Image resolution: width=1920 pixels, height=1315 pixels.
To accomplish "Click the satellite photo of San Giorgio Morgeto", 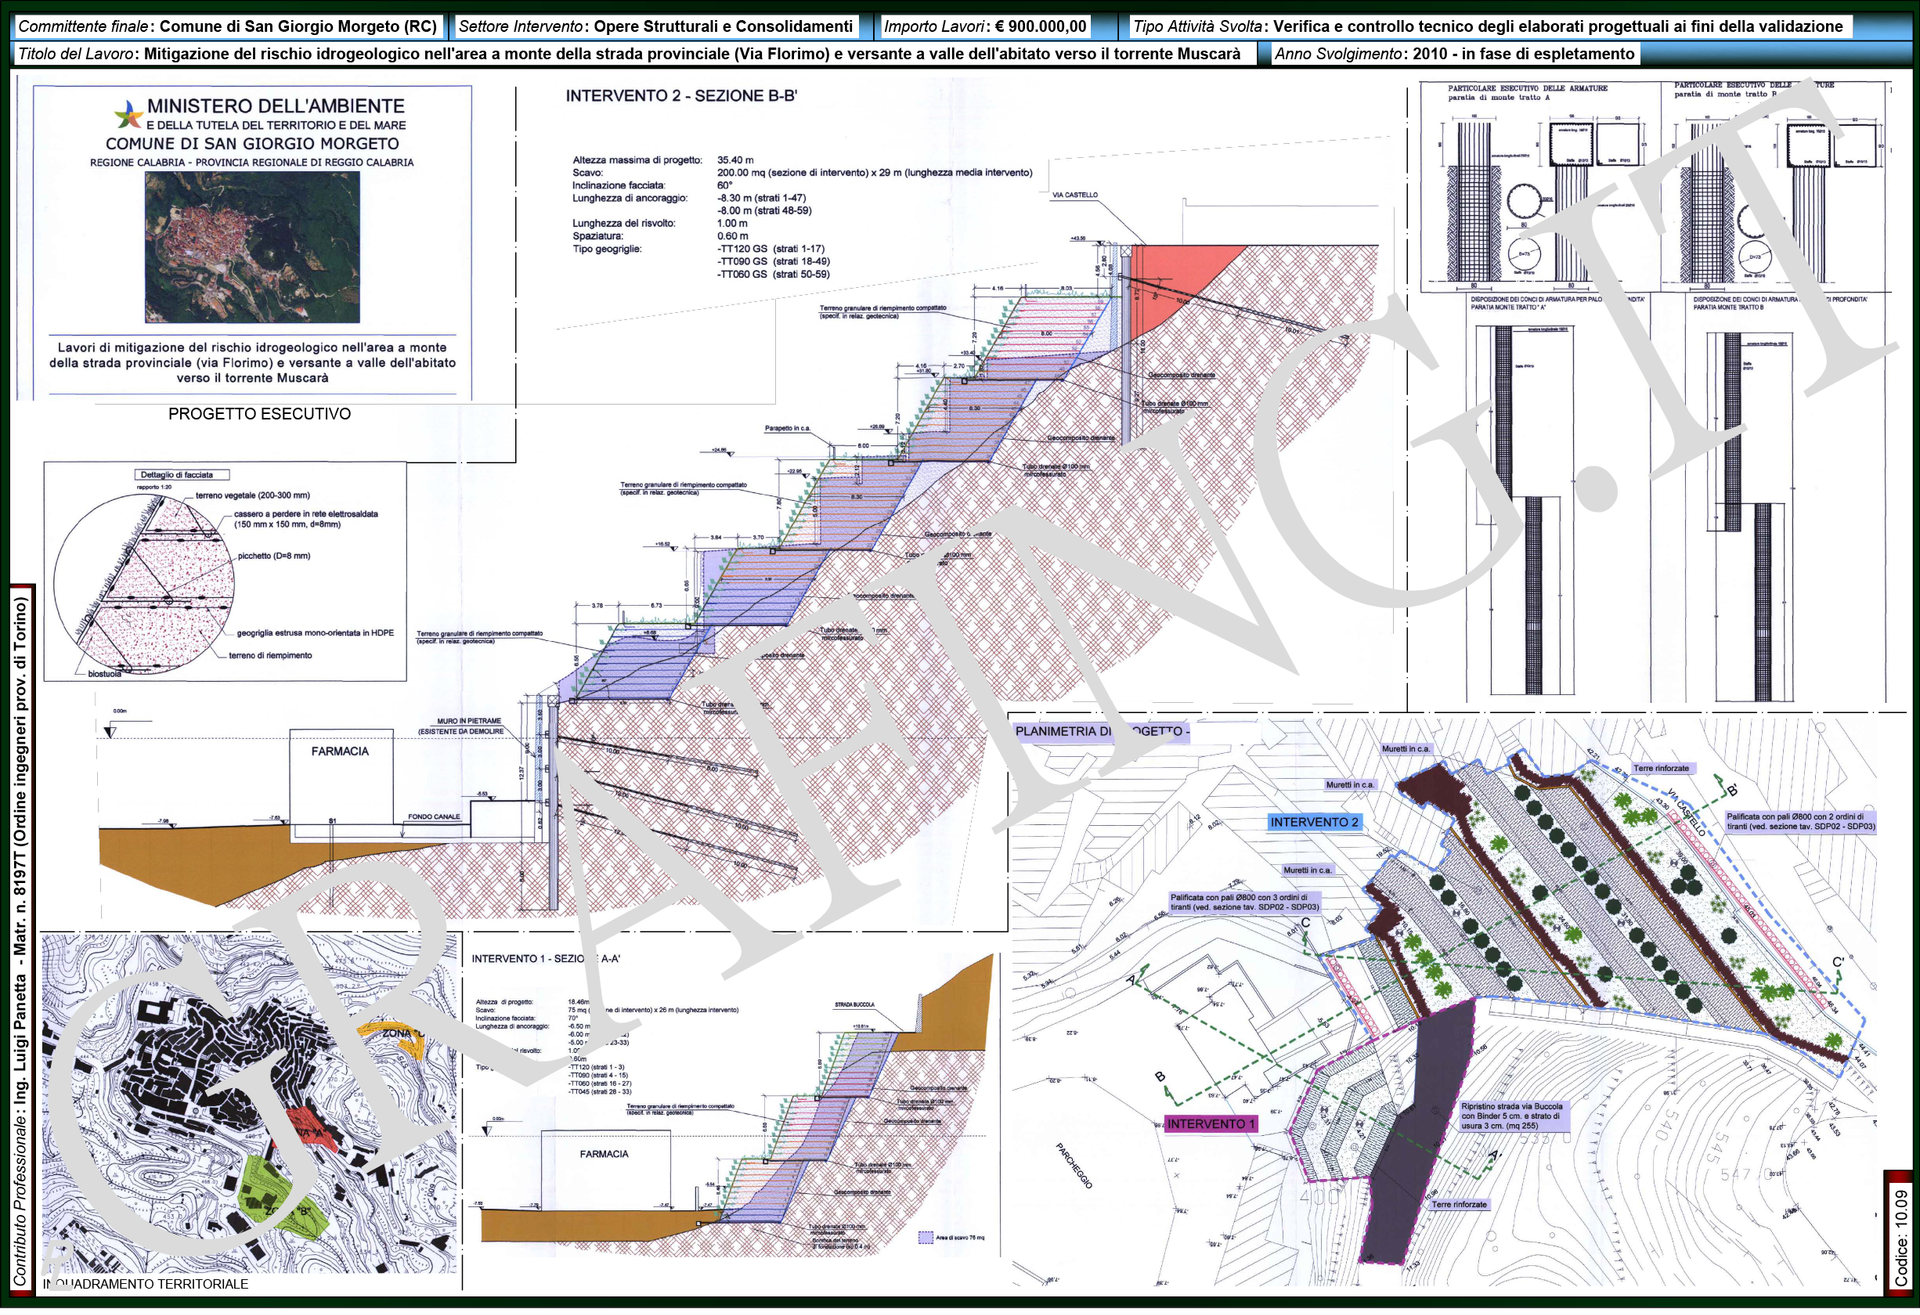I will click(252, 247).
